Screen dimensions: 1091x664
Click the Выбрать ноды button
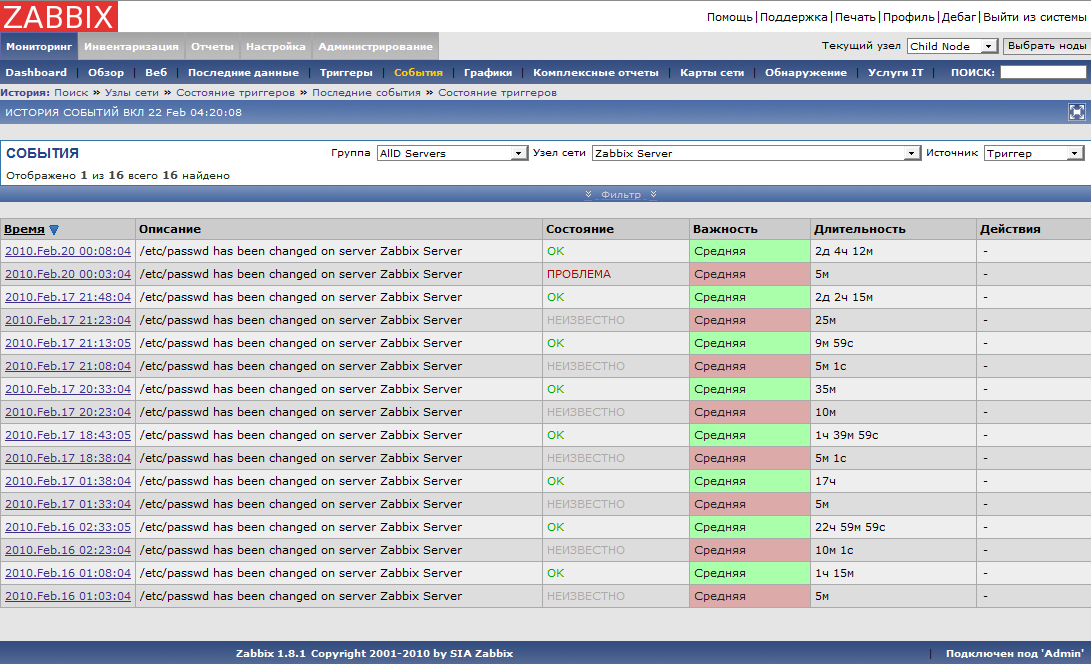(1047, 46)
